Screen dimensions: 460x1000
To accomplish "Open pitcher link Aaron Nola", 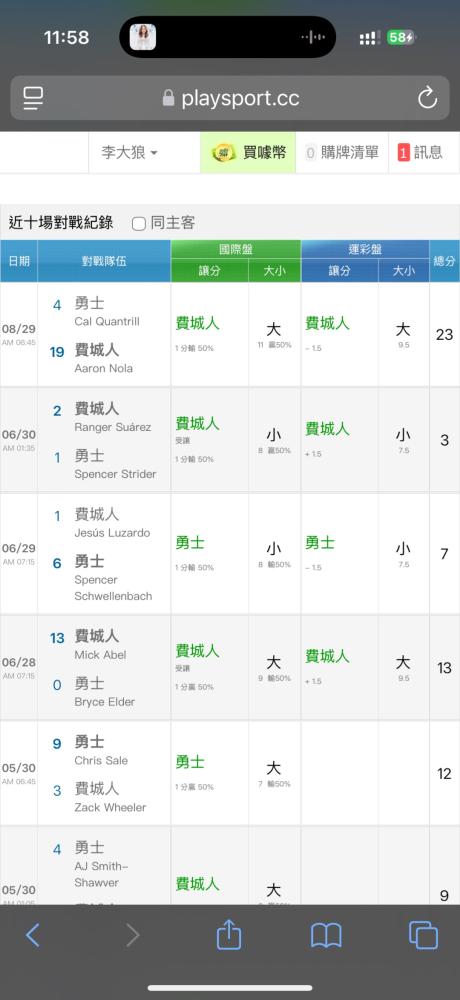I will click(x=103, y=368).
